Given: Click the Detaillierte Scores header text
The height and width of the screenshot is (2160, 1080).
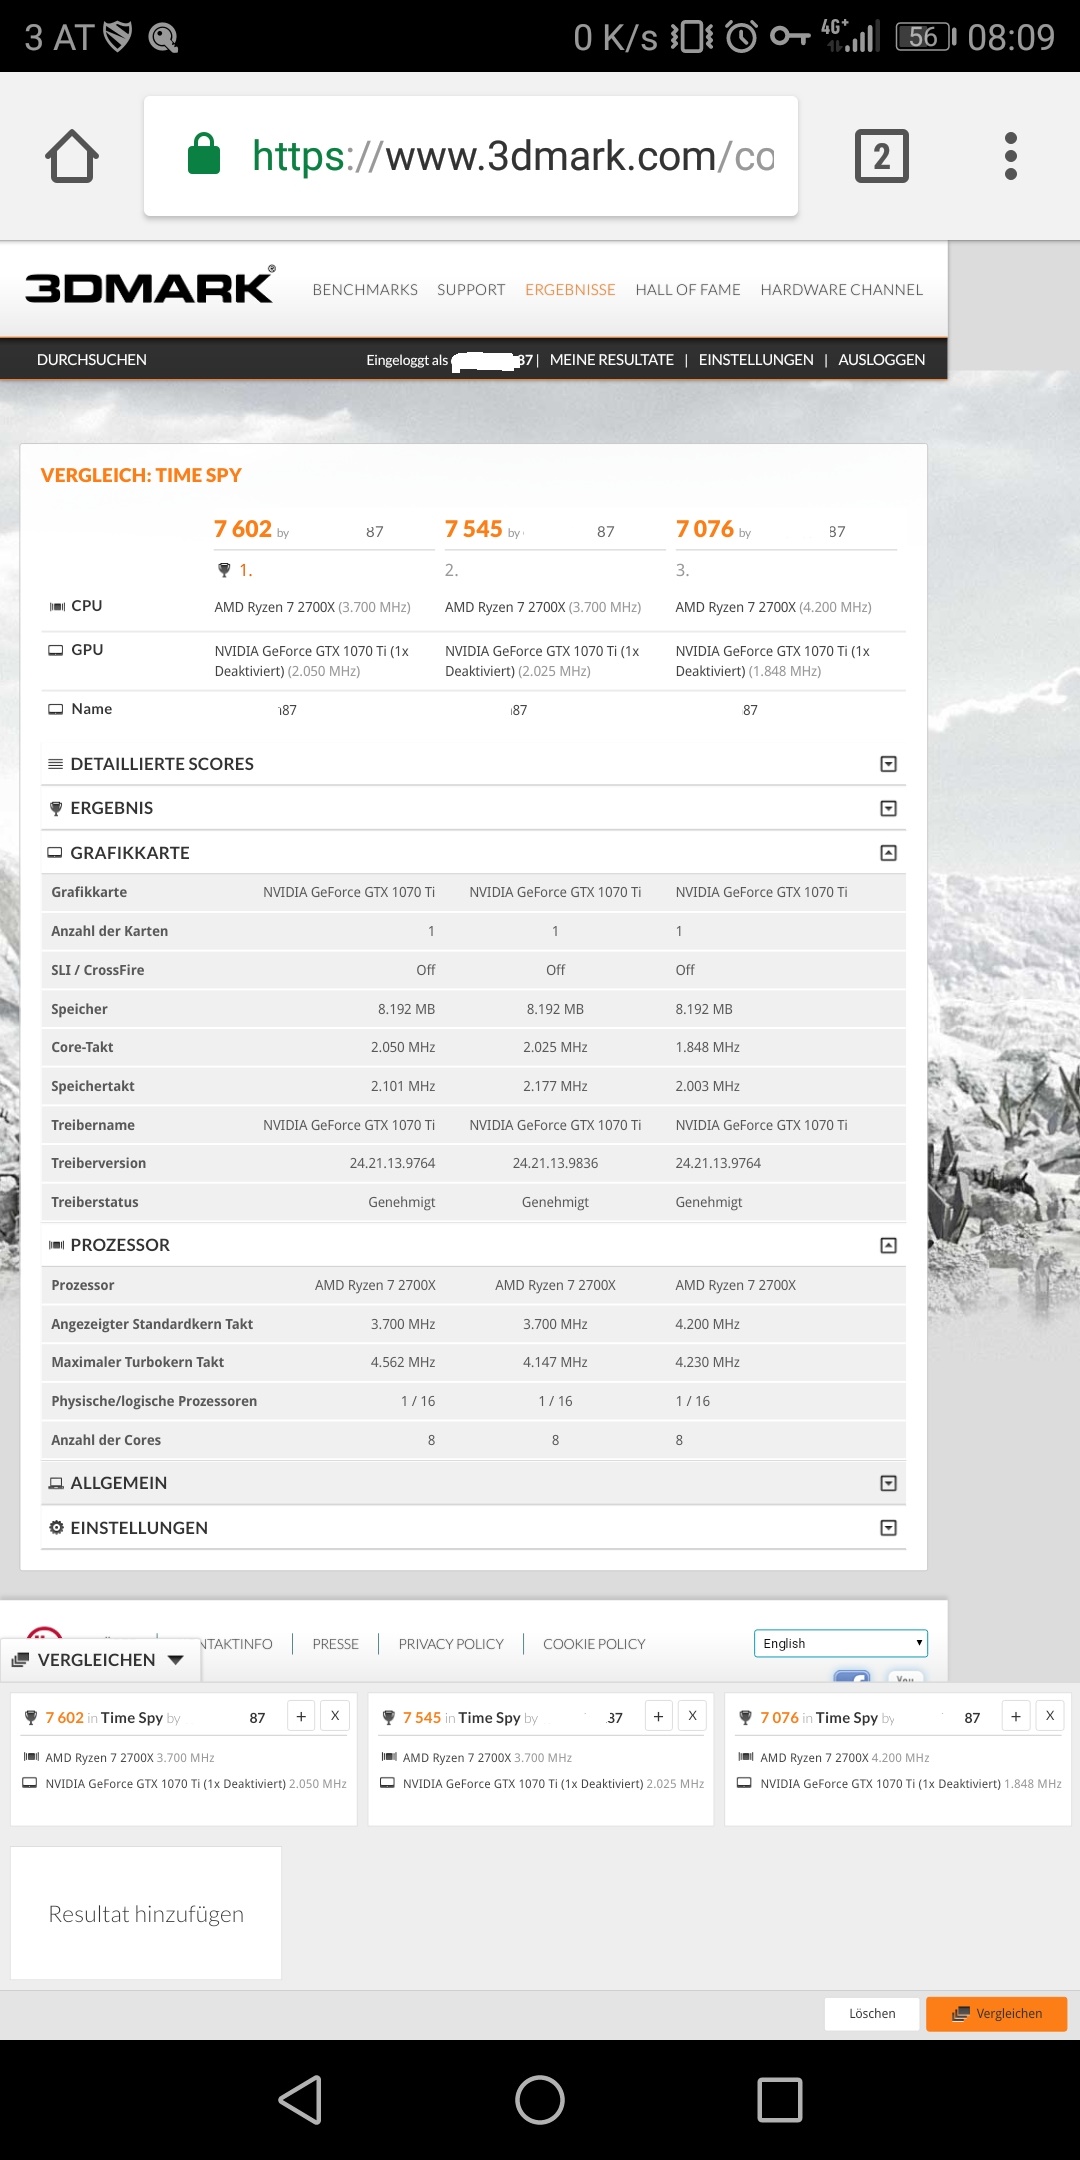Looking at the screenshot, I should pos(162,764).
